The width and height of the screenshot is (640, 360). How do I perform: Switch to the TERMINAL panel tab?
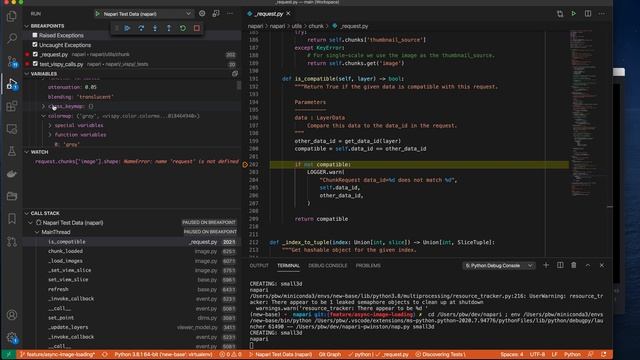289,265
